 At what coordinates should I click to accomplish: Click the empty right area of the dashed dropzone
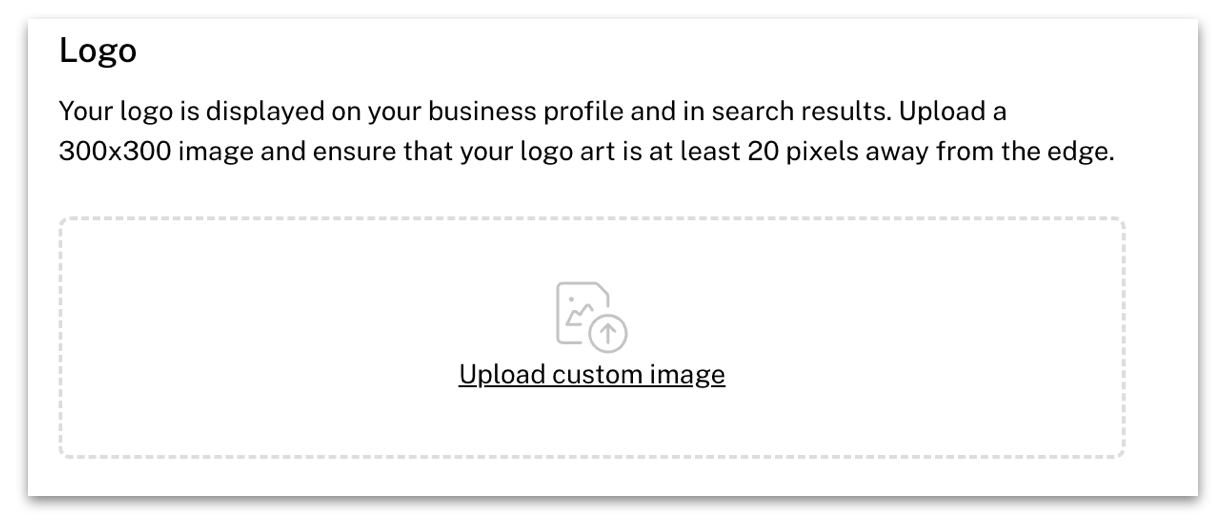(x=930, y=338)
